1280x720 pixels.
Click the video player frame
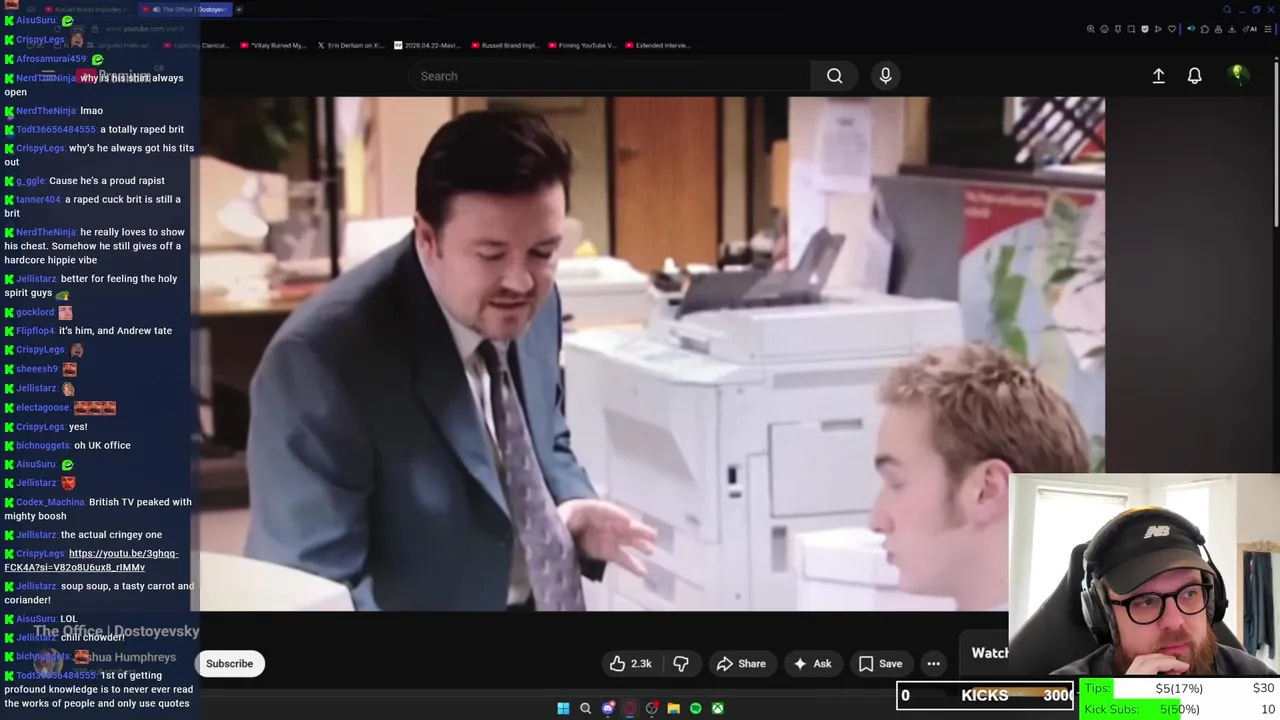click(x=652, y=353)
